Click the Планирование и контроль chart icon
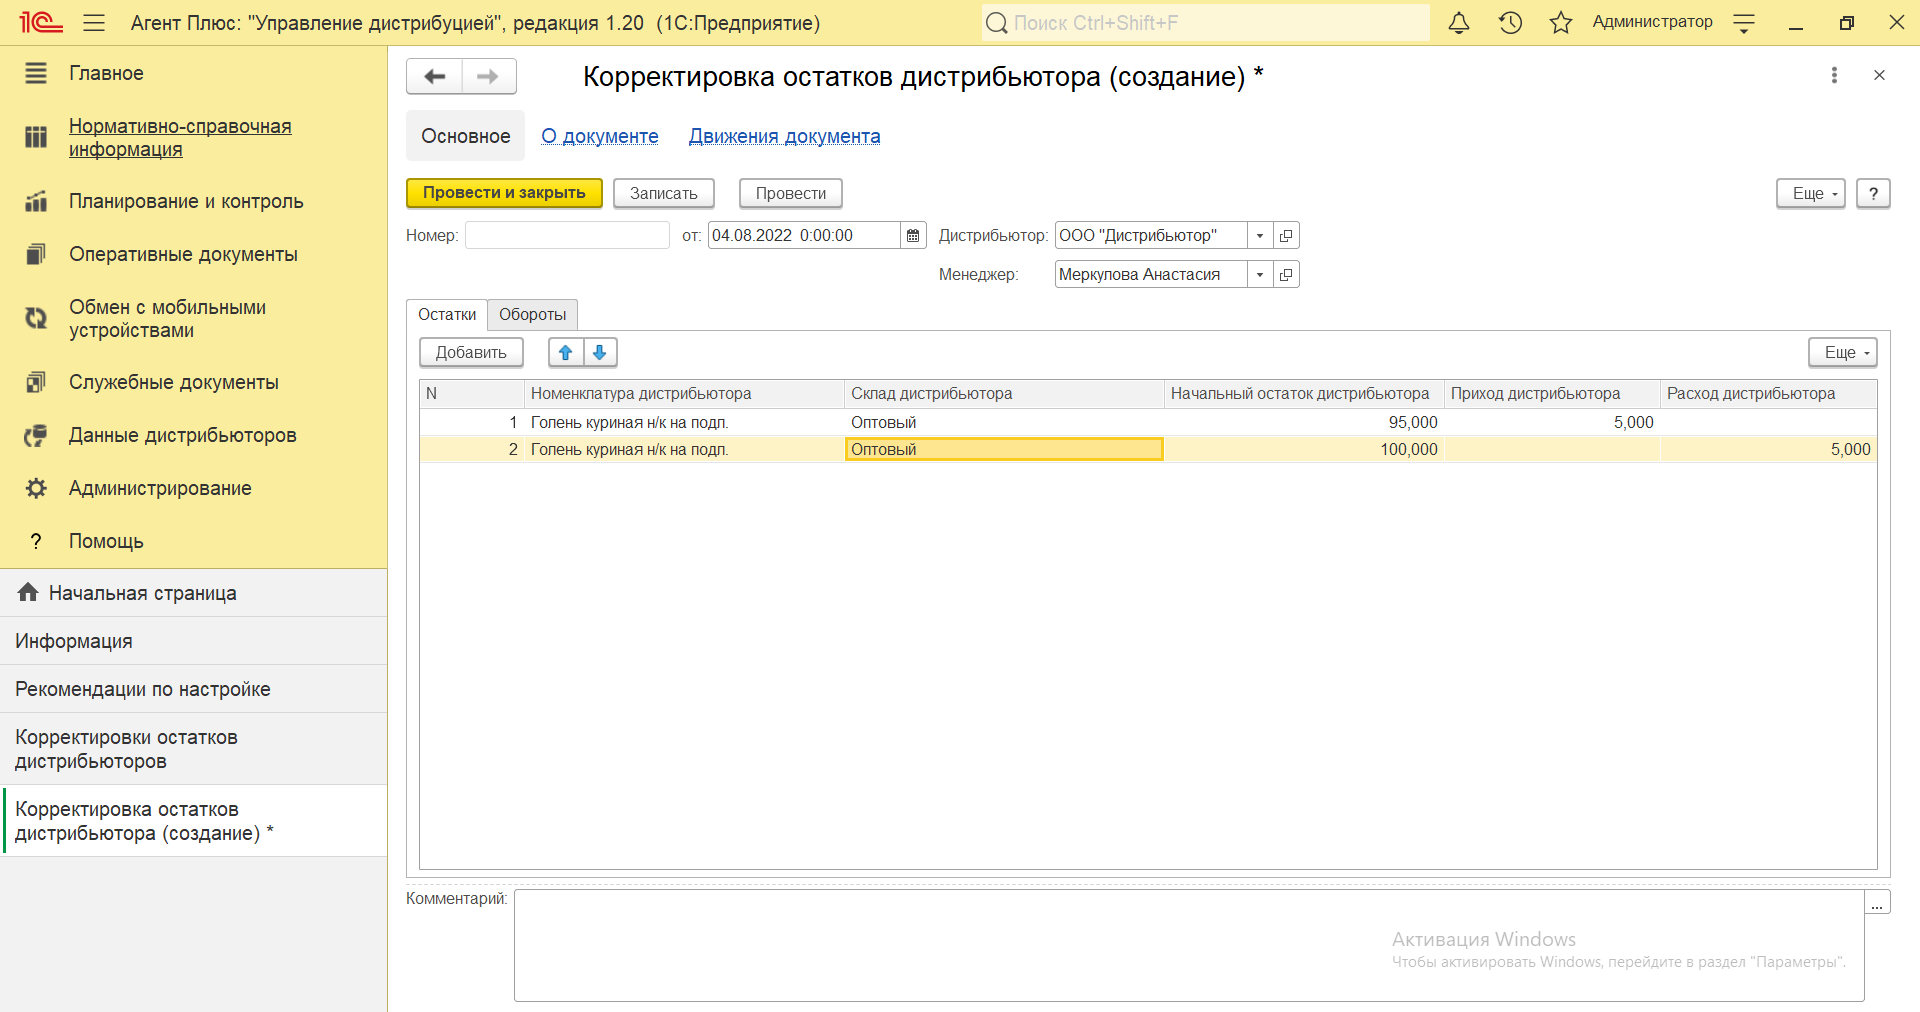The height and width of the screenshot is (1012, 1920). point(36,201)
